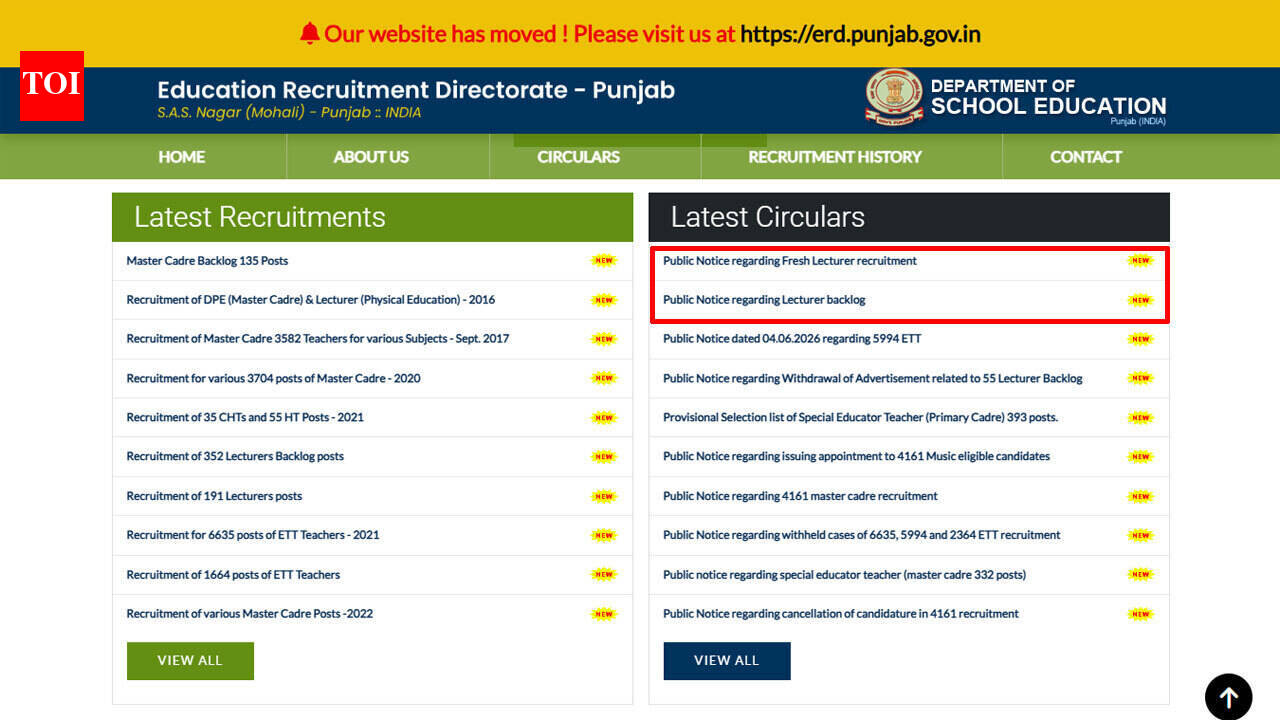Open the CONTACT menu item
Image resolution: width=1280 pixels, height=720 pixels.
1086,157
